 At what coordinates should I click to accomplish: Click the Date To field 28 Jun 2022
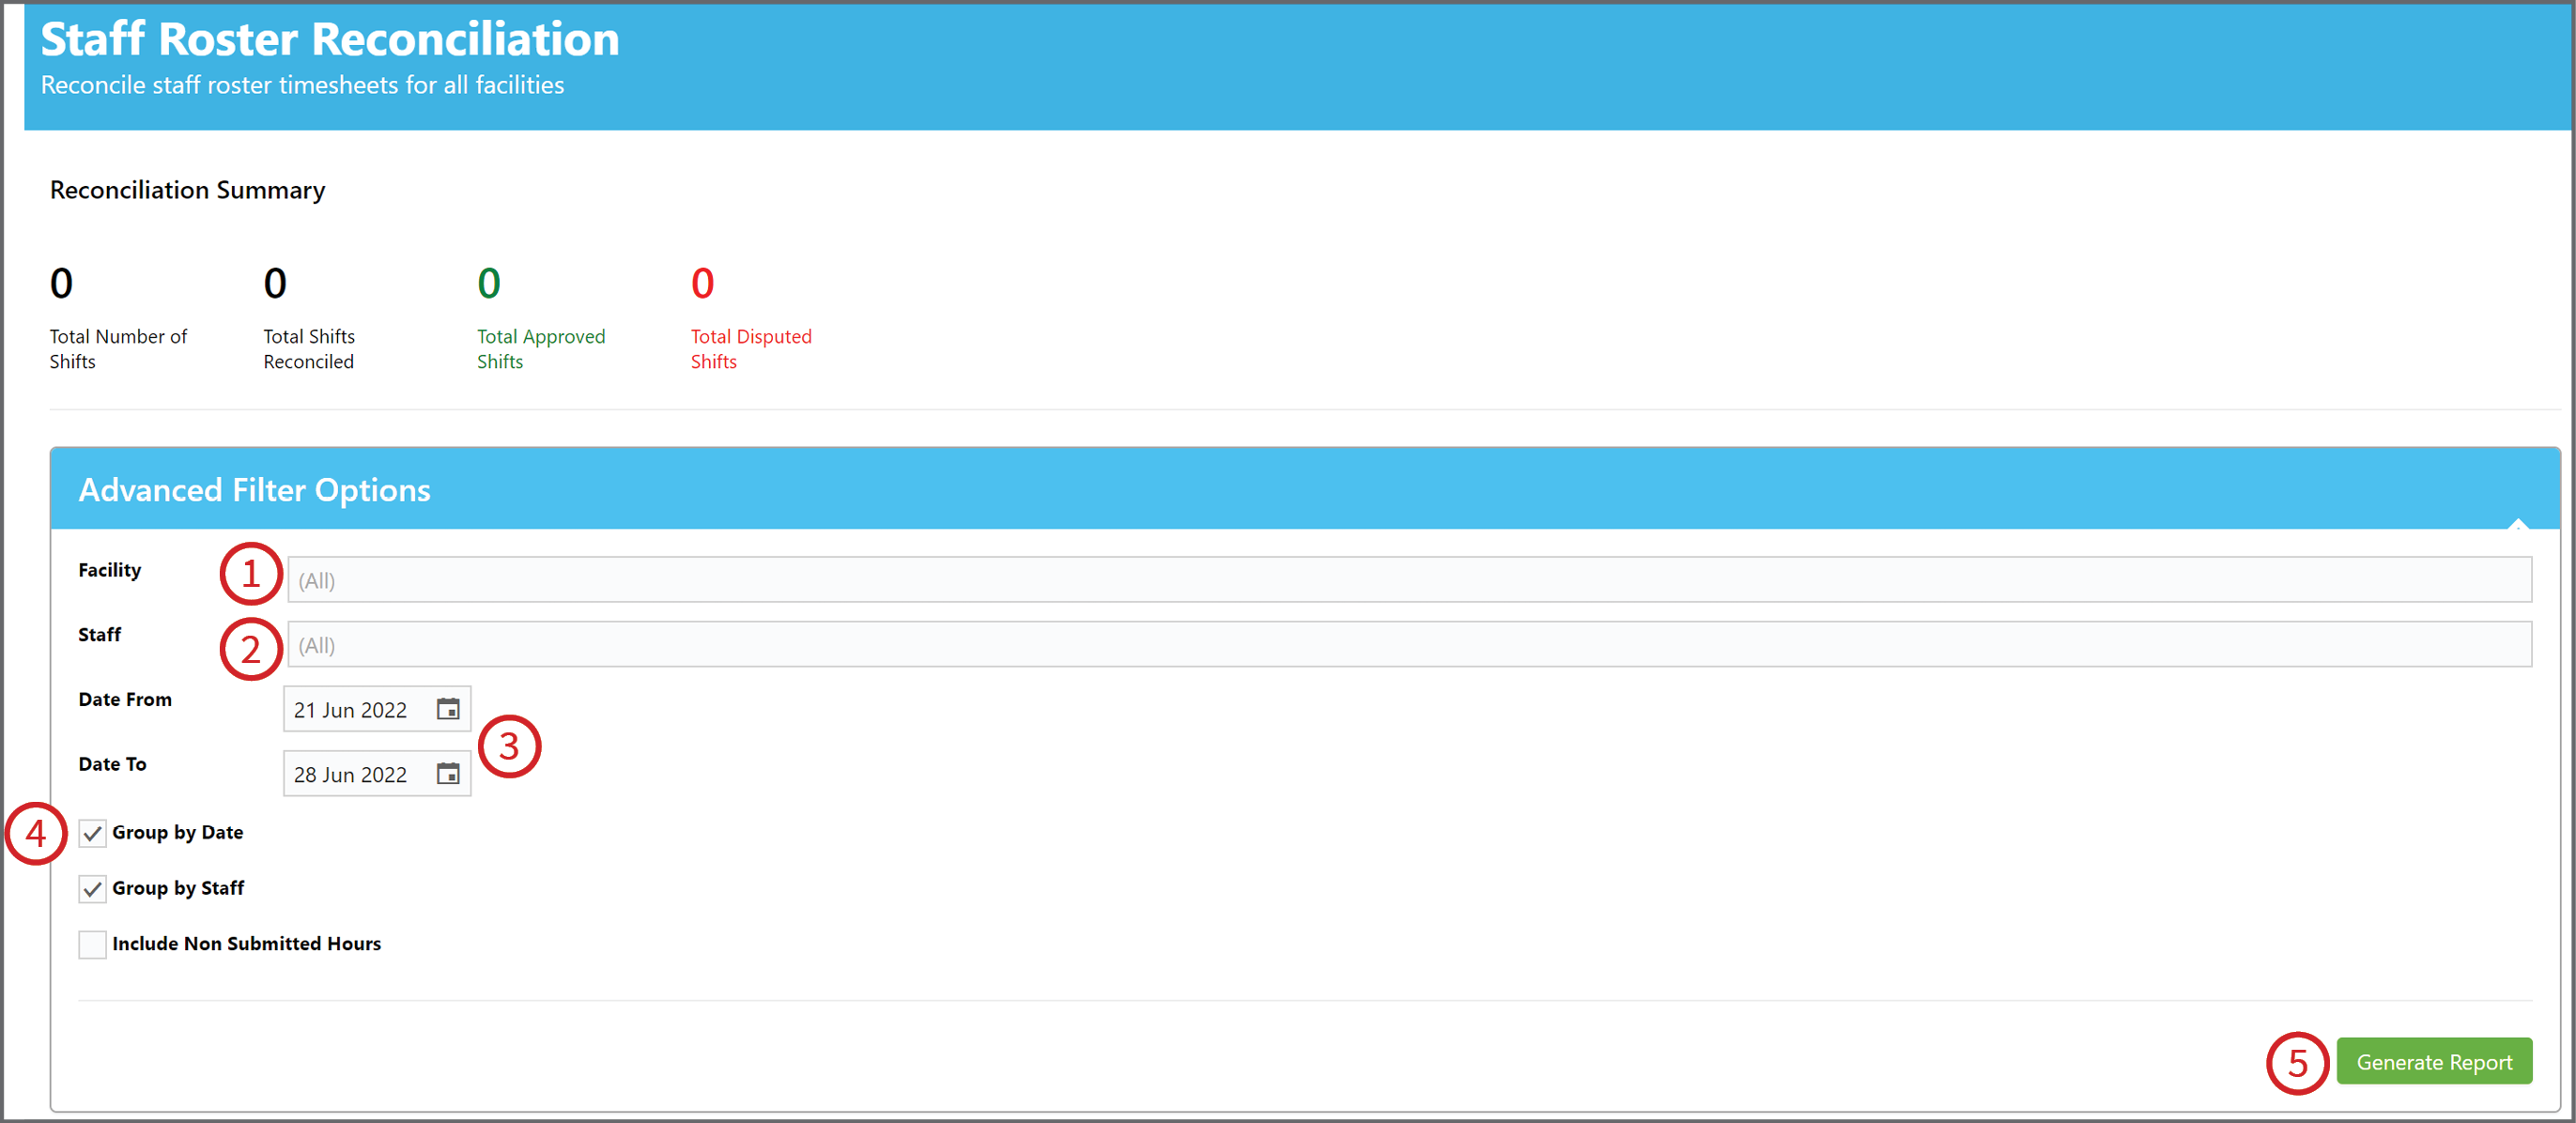[x=376, y=775]
